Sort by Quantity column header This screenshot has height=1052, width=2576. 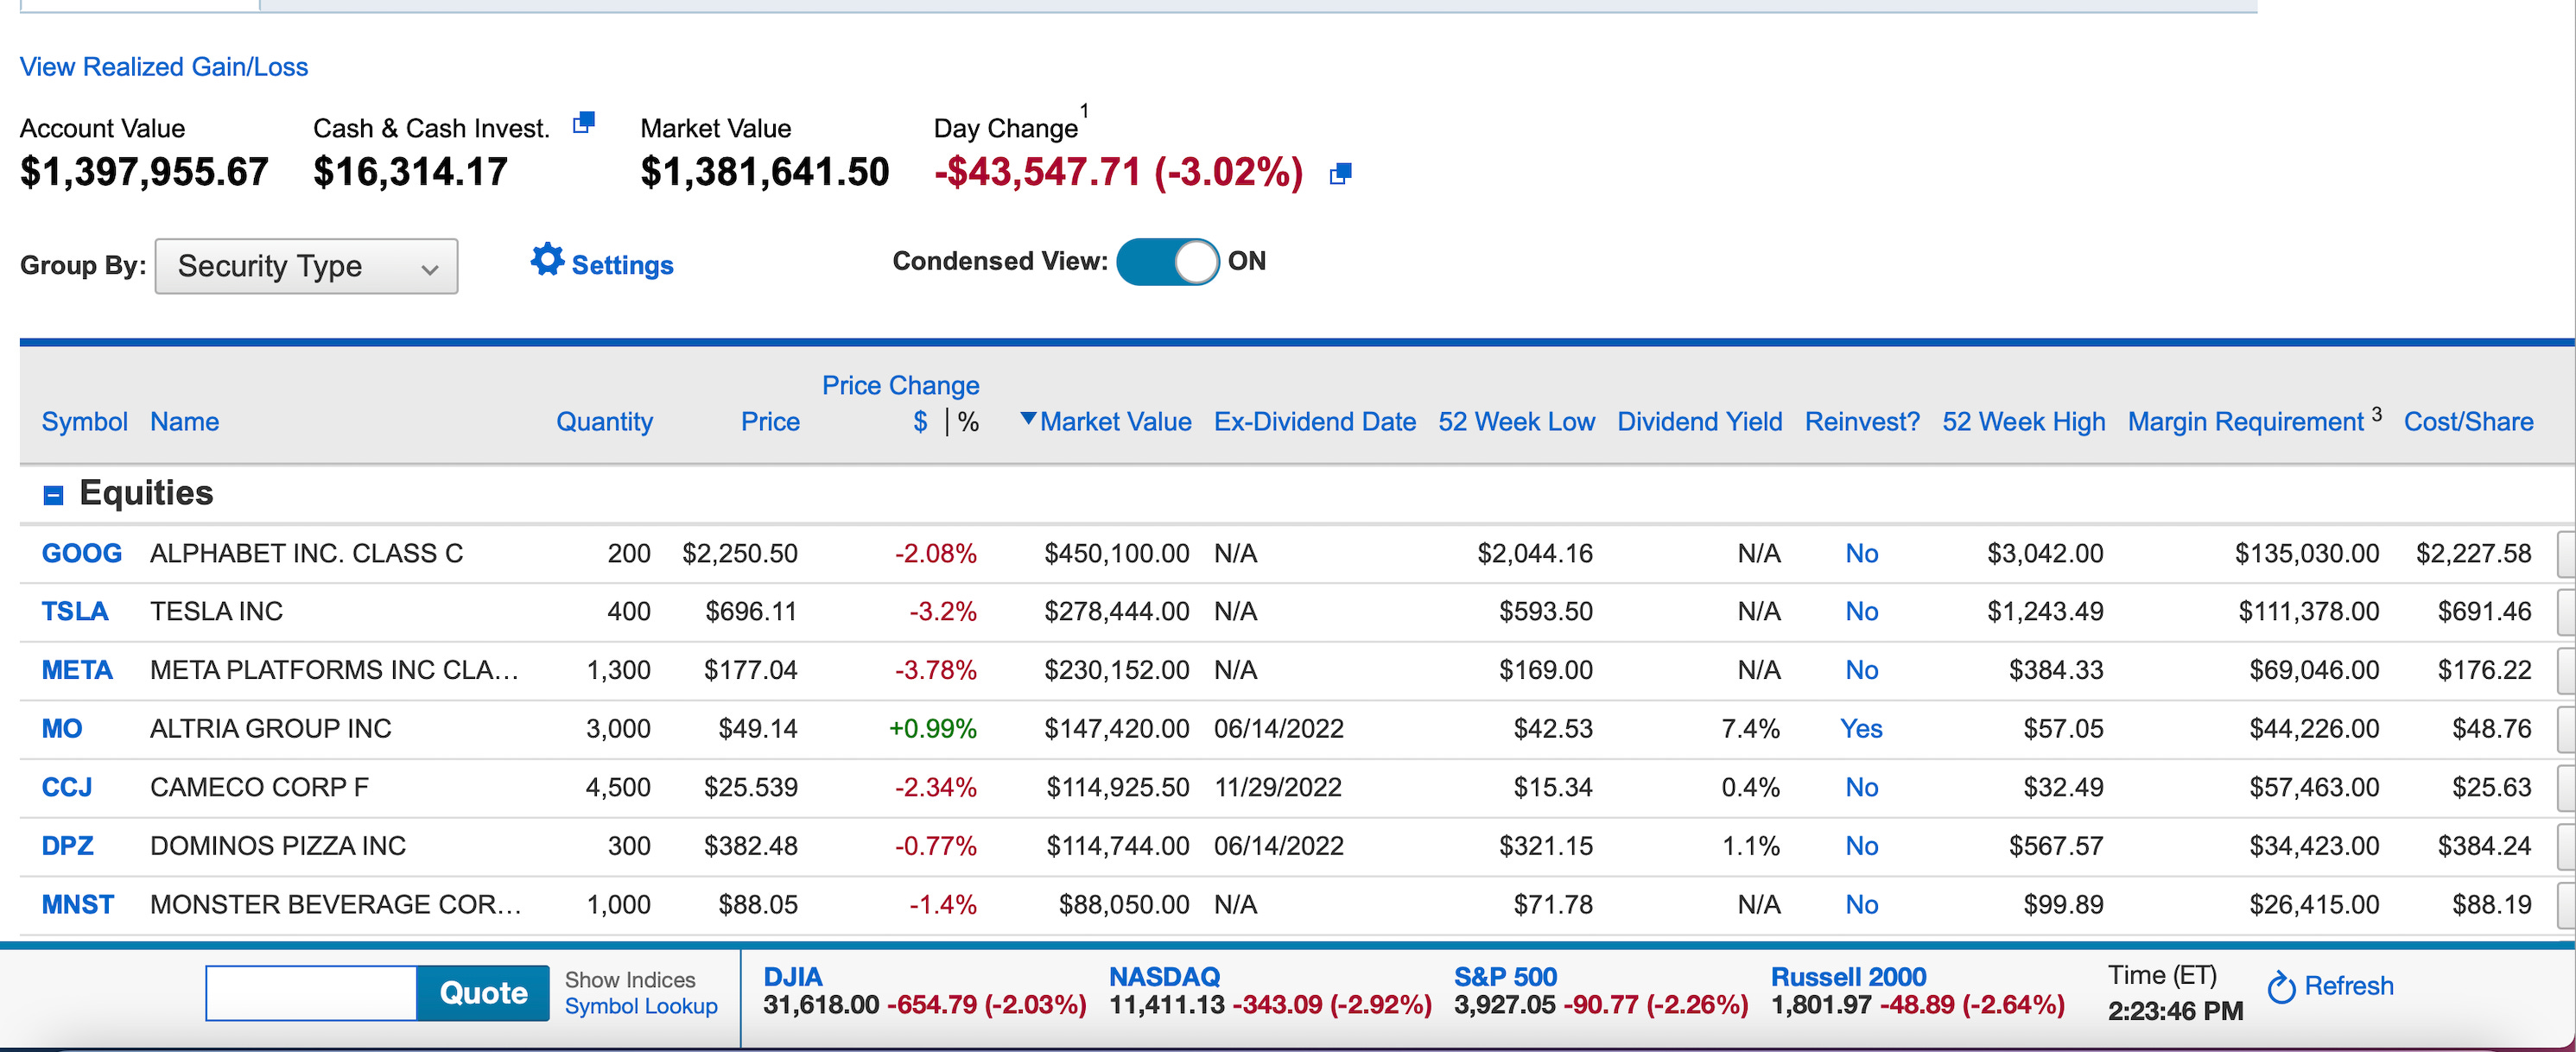(604, 422)
